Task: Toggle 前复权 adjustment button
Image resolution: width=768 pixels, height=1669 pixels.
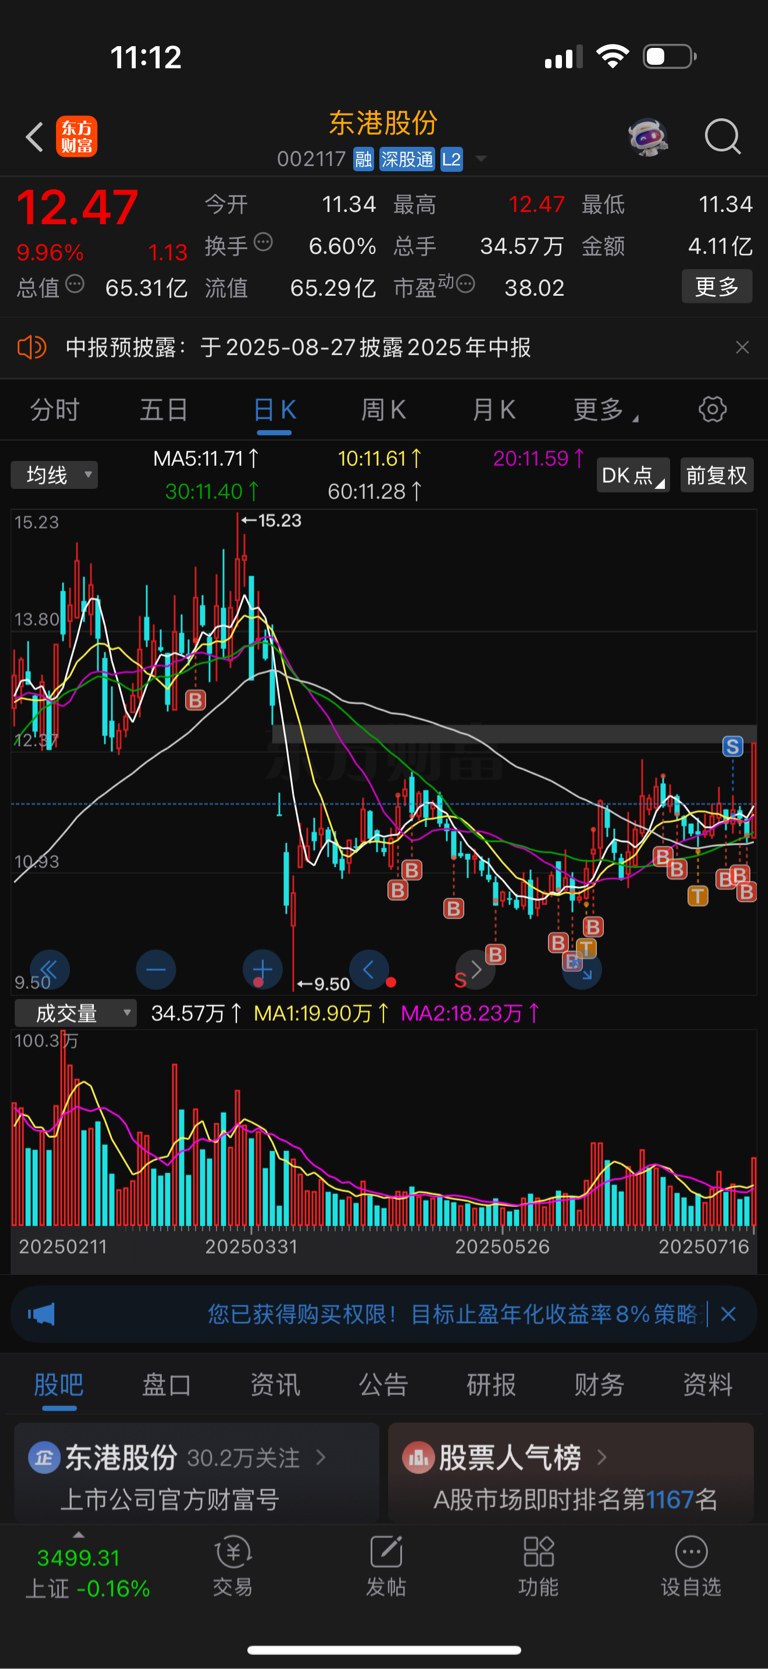Action: 716,475
